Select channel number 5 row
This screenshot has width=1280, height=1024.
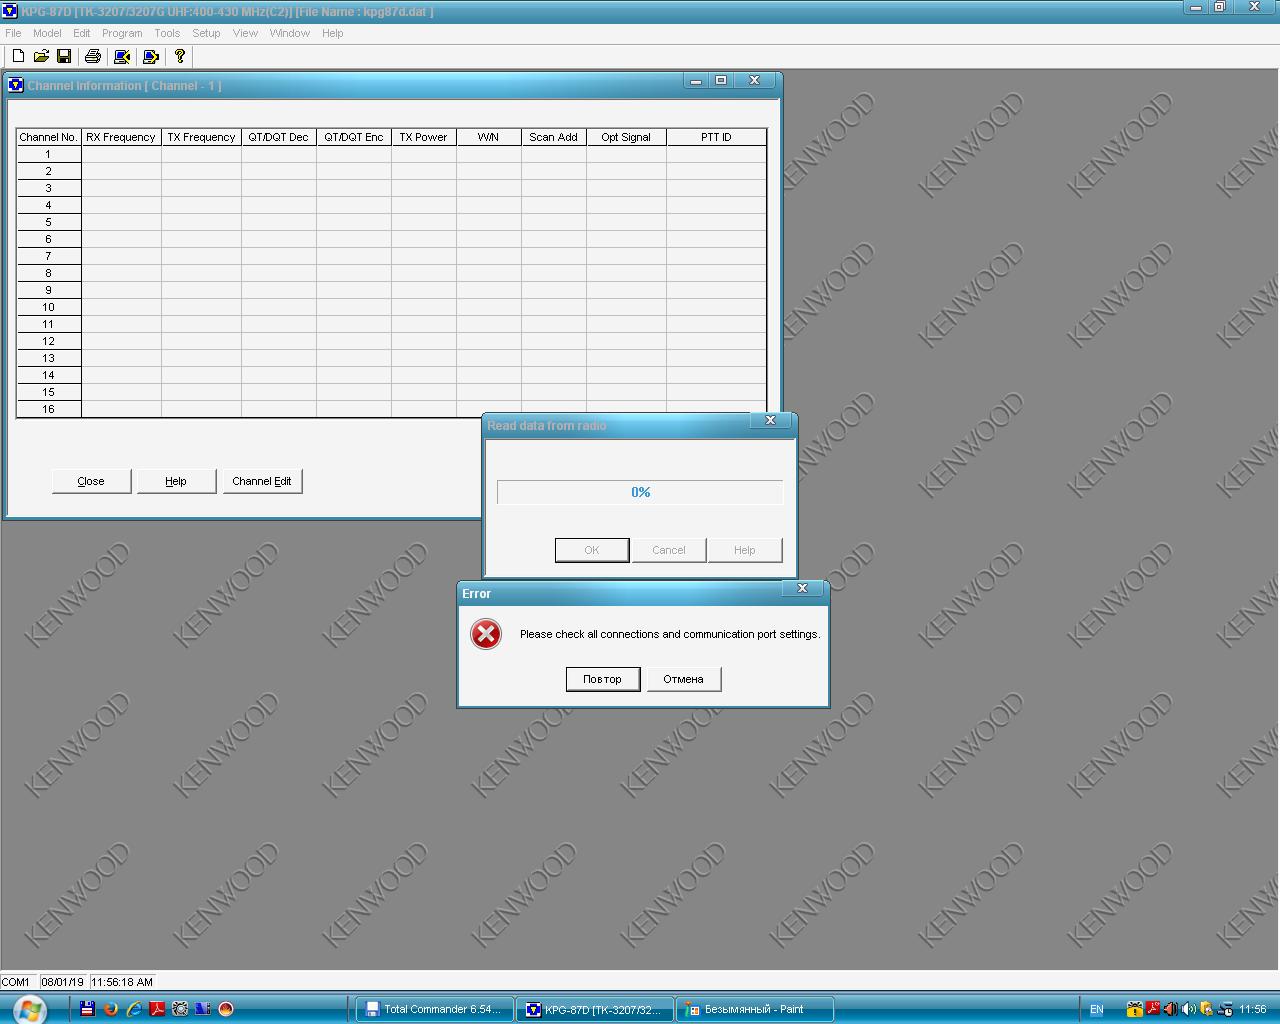point(48,222)
